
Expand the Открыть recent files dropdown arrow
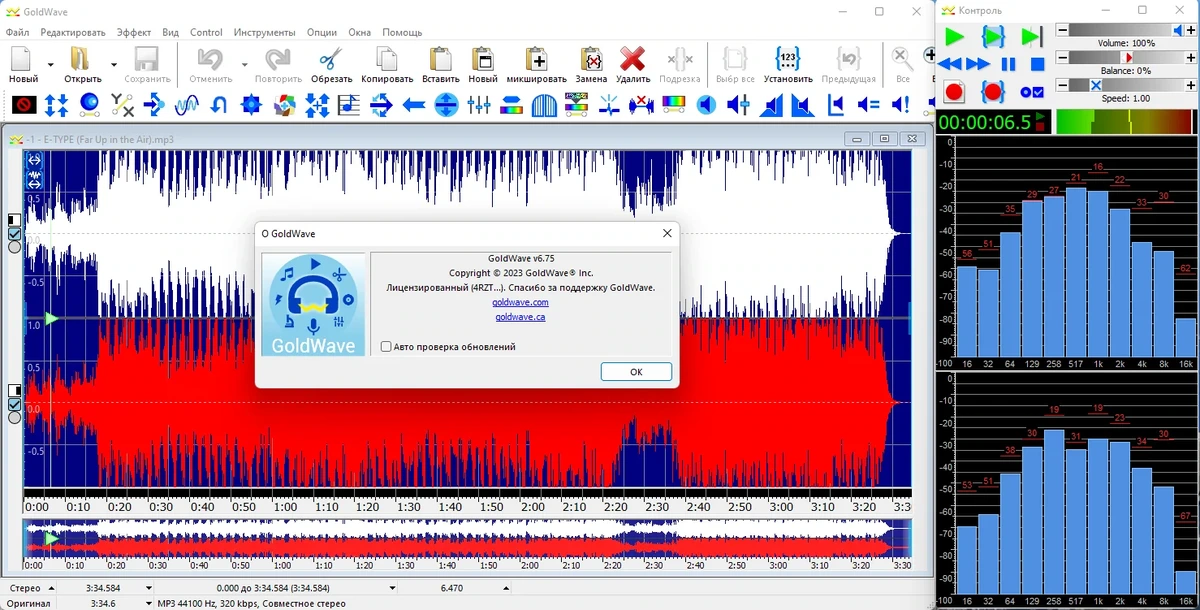tap(114, 64)
